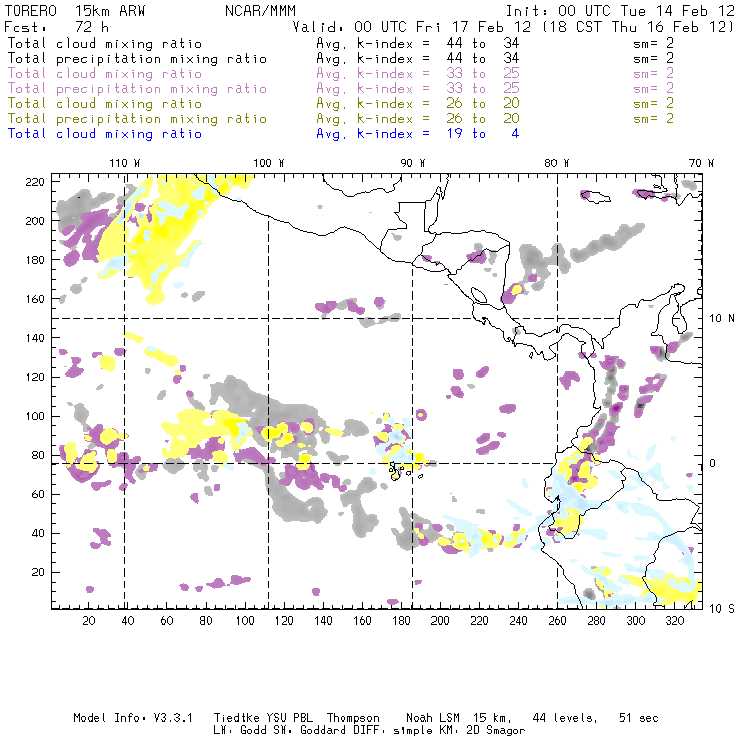Click the blue "Avg. k-index = 19 to 4" text
This screenshot has height=740, width=740.
[x=418, y=134]
